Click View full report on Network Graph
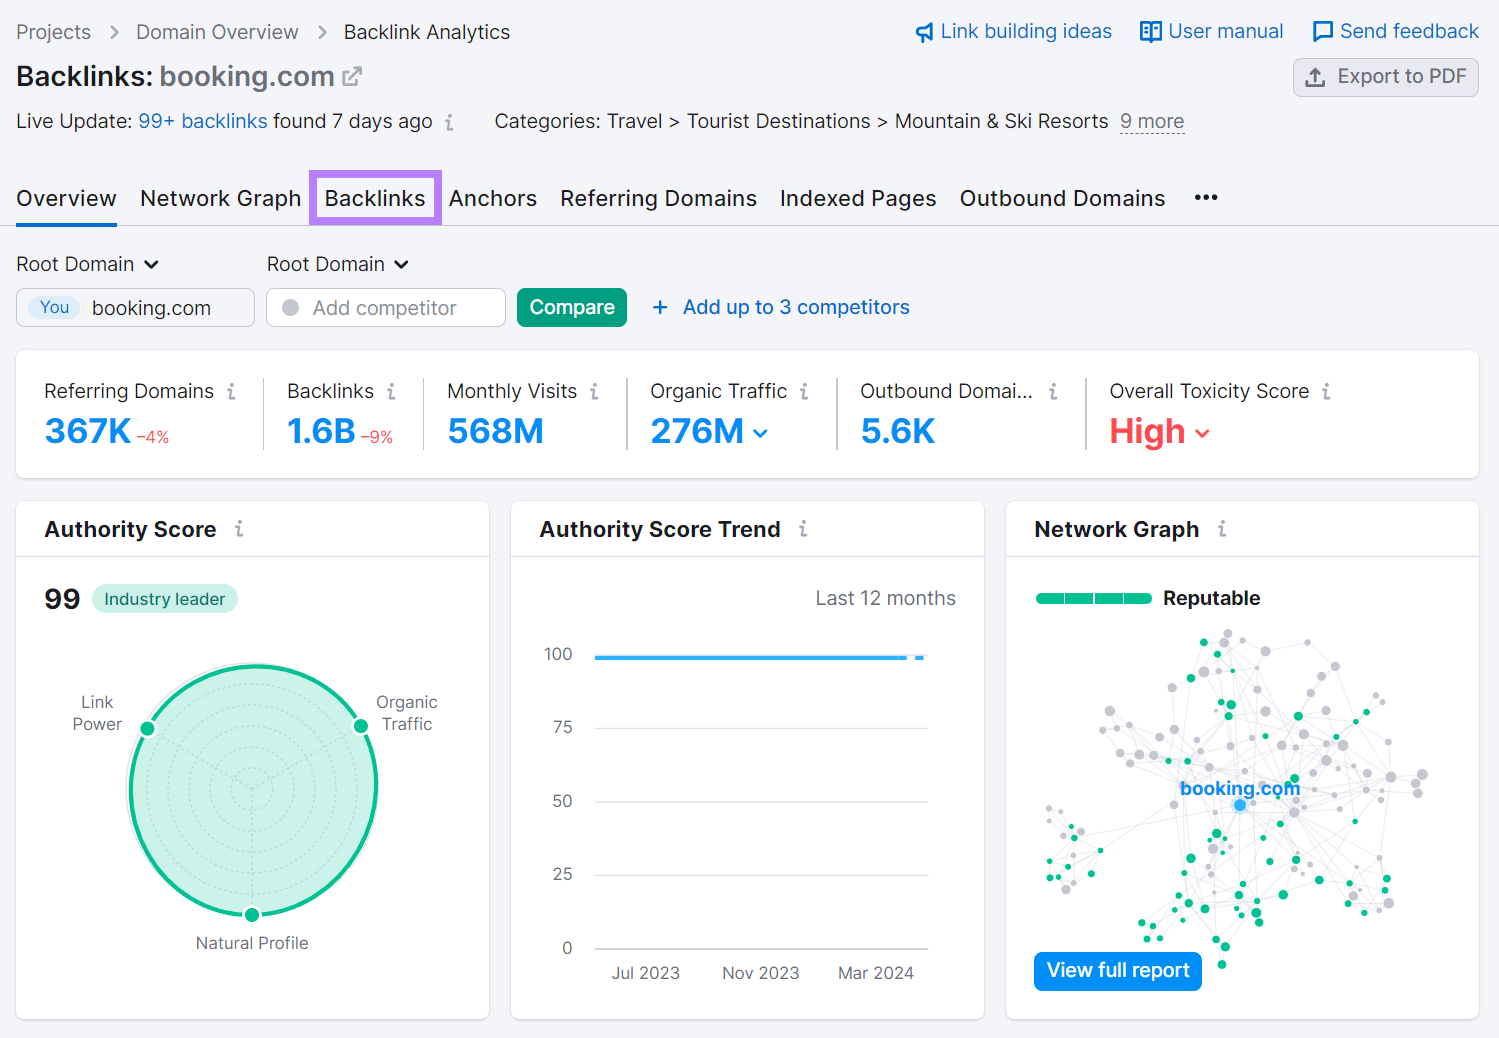Image resolution: width=1499 pixels, height=1038 pixels. 1117,971
